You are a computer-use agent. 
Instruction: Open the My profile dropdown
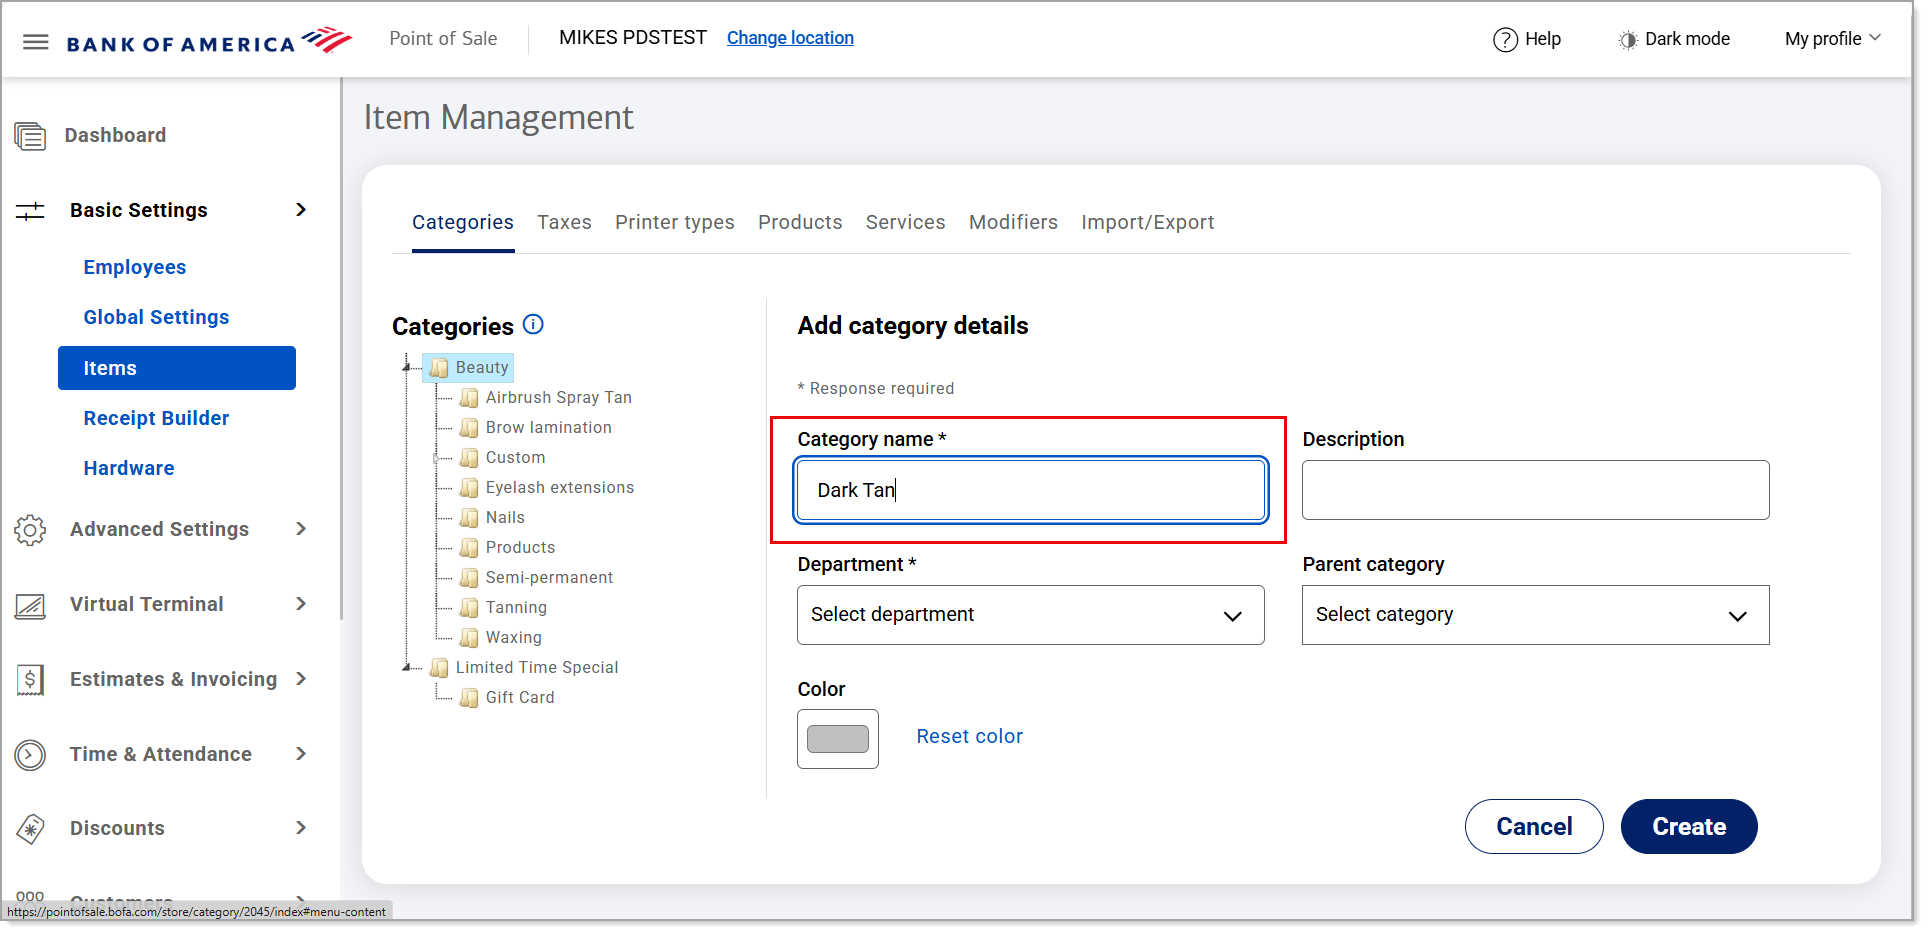(1833, 39)
